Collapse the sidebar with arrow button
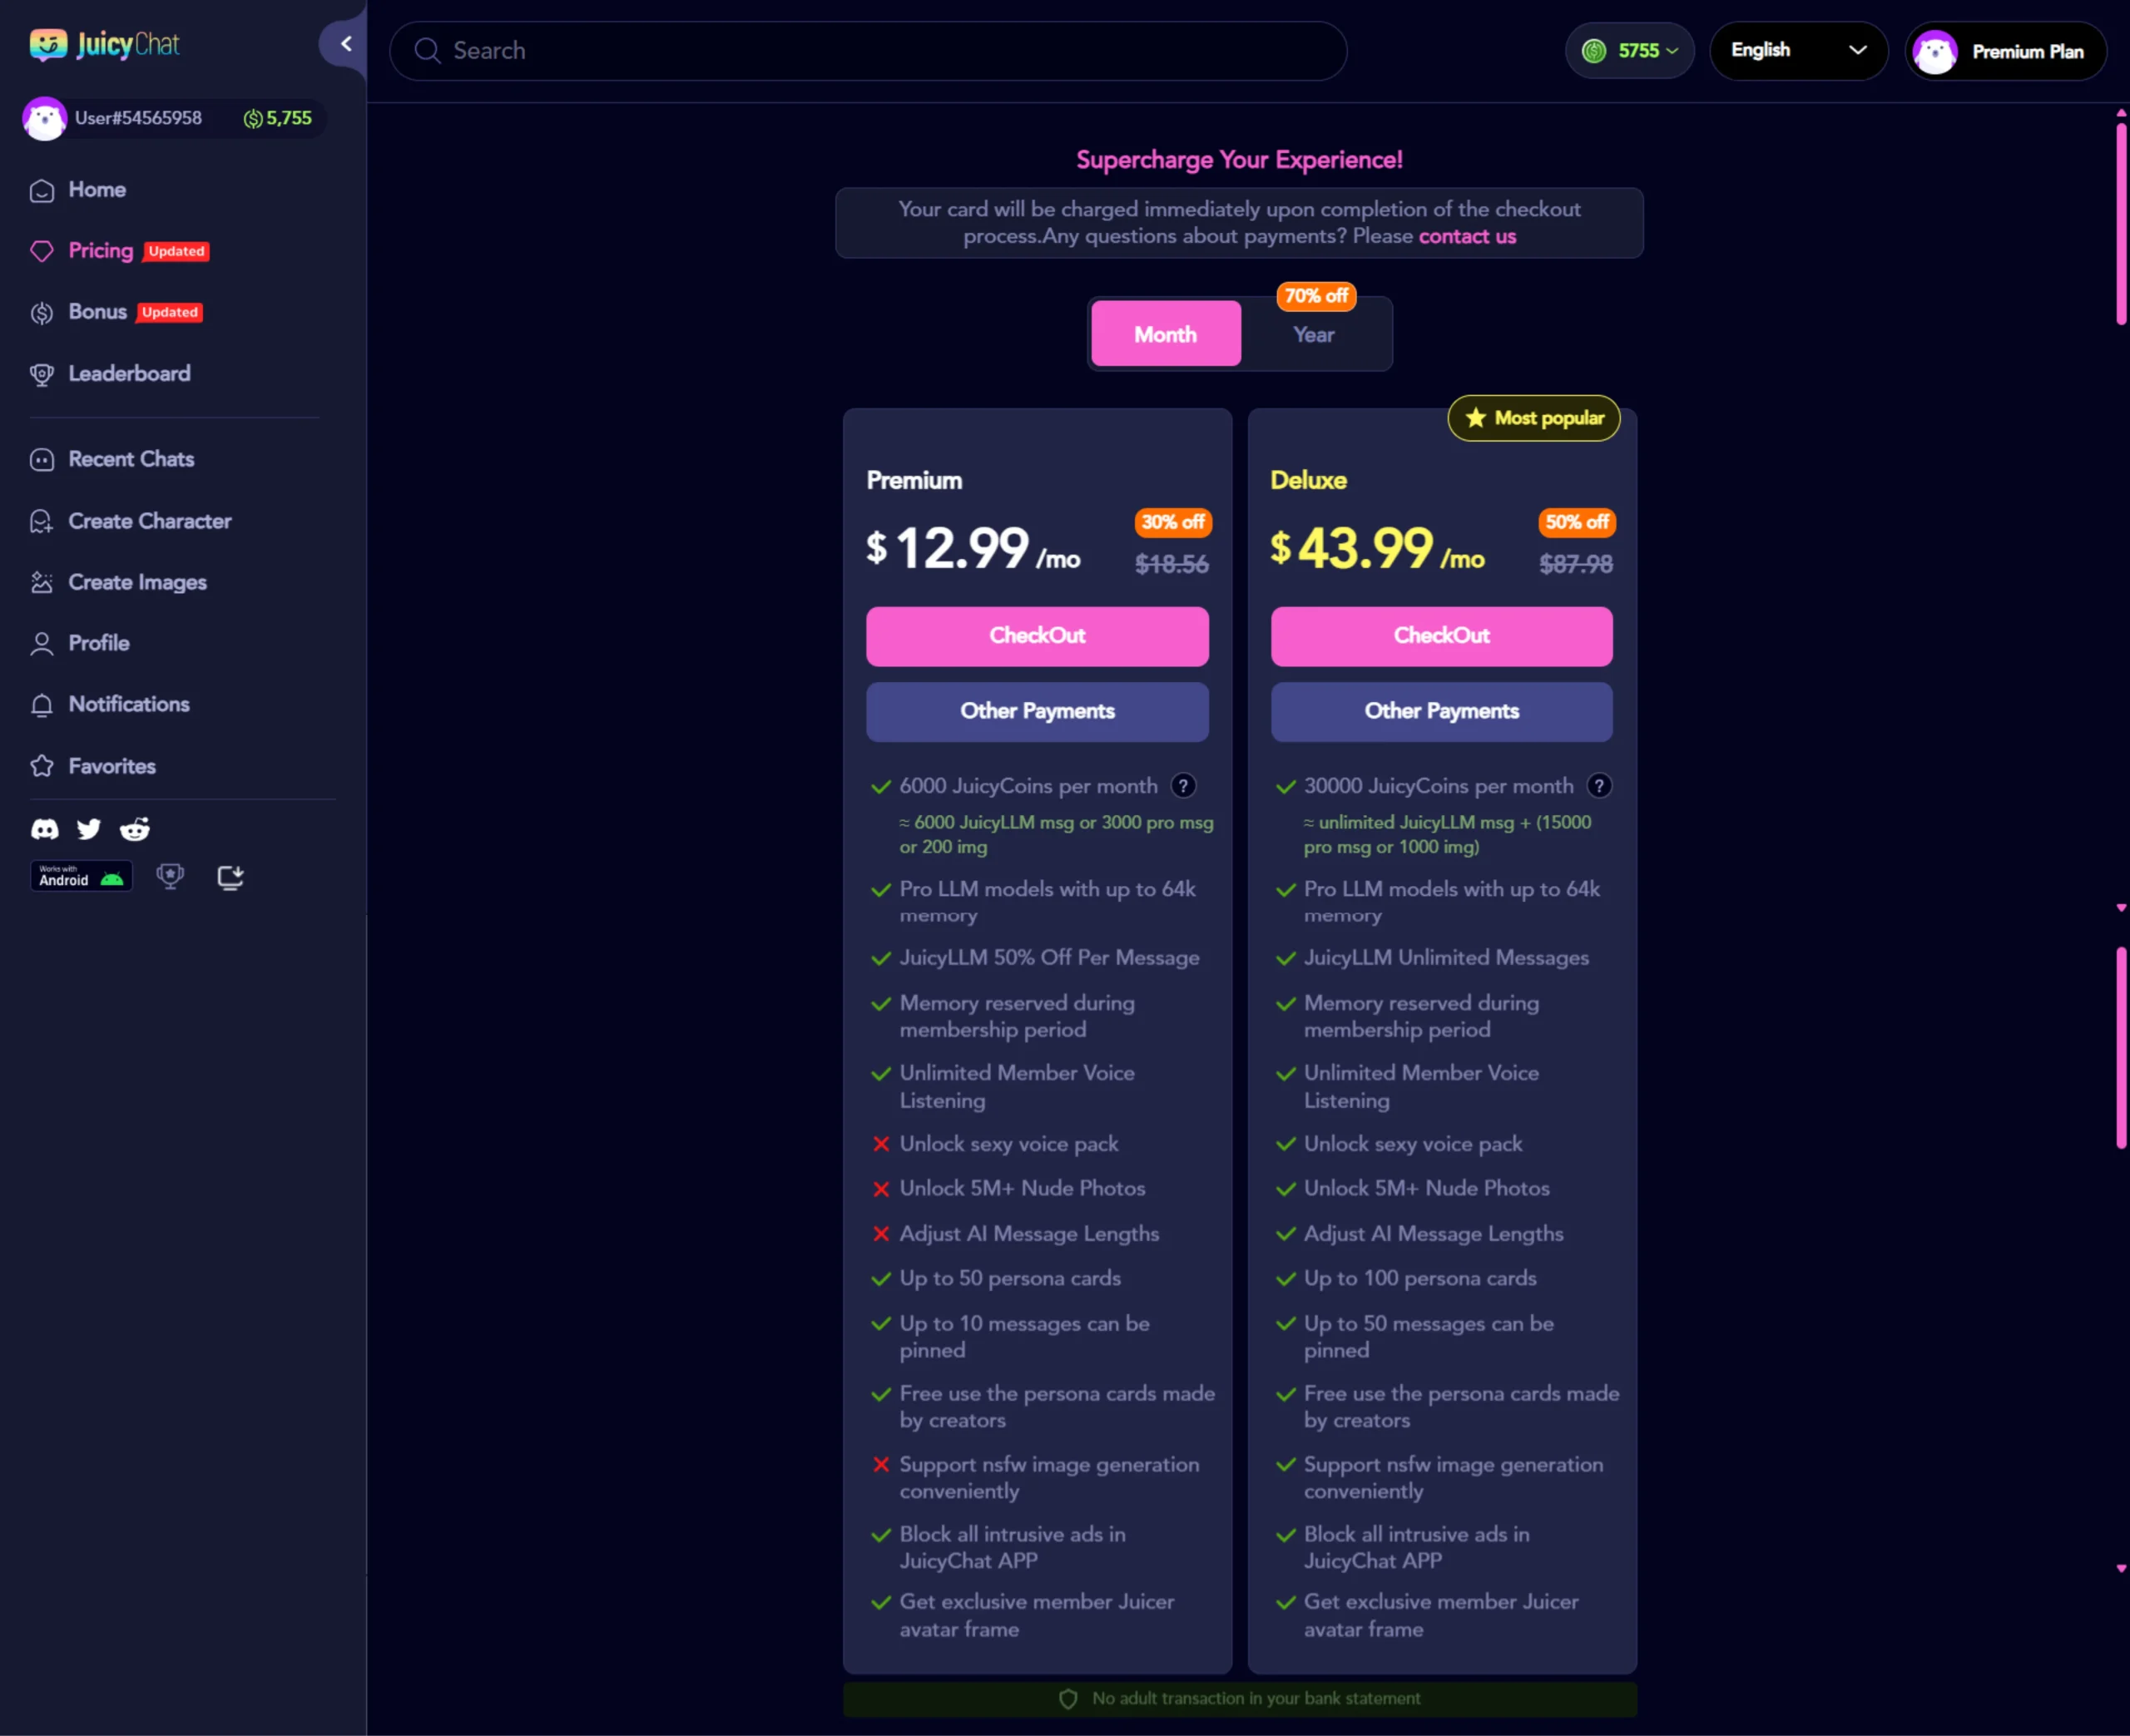This screenshot has height=1736, width=2130. coord(346,44)
